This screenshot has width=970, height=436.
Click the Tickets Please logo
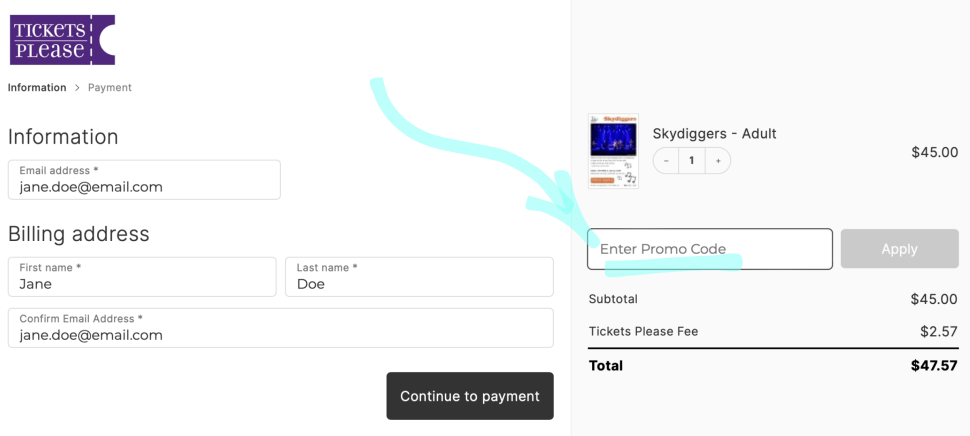tap(62, 40)
